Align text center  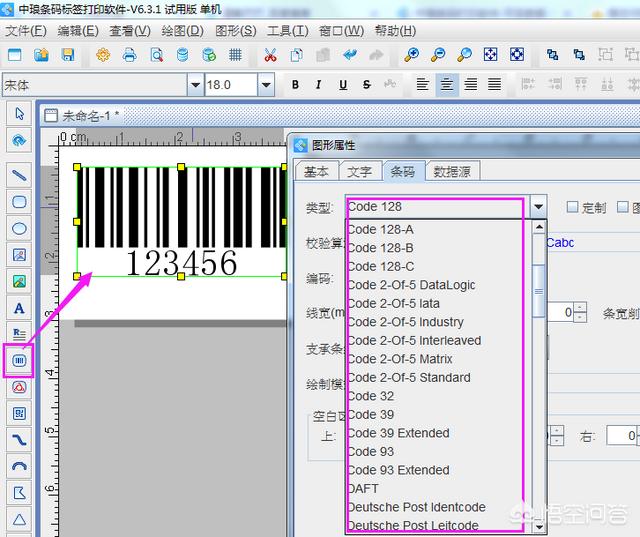tap(447, 85)
